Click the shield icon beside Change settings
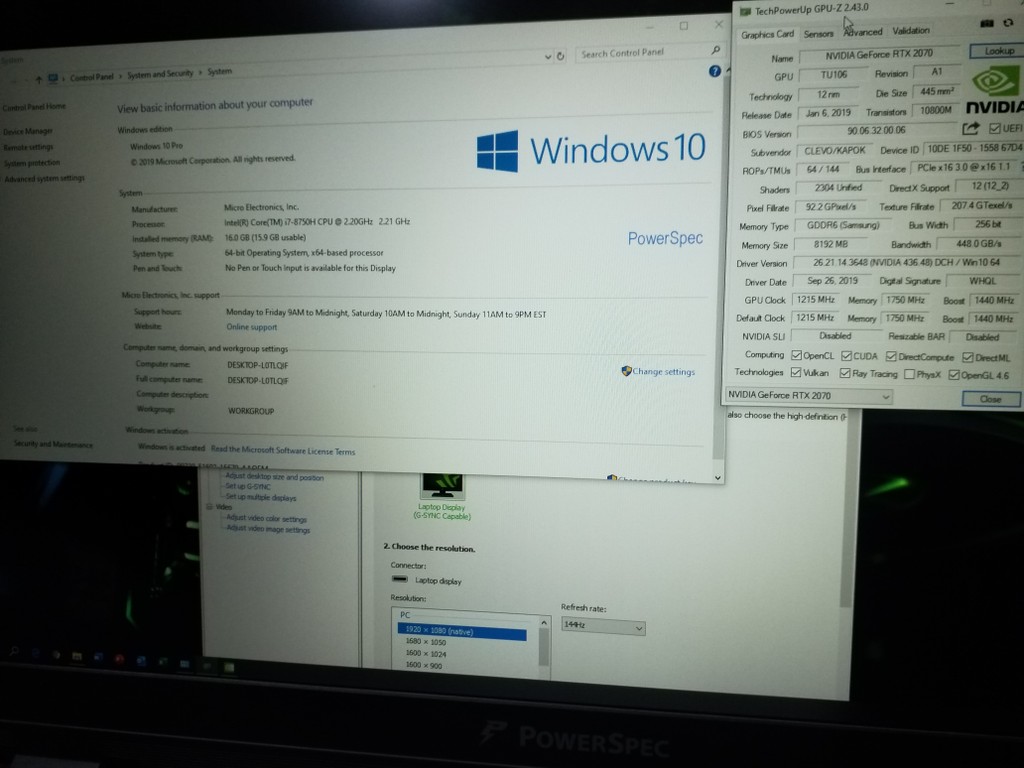The image size is (1024, 768). click(626, 371)
